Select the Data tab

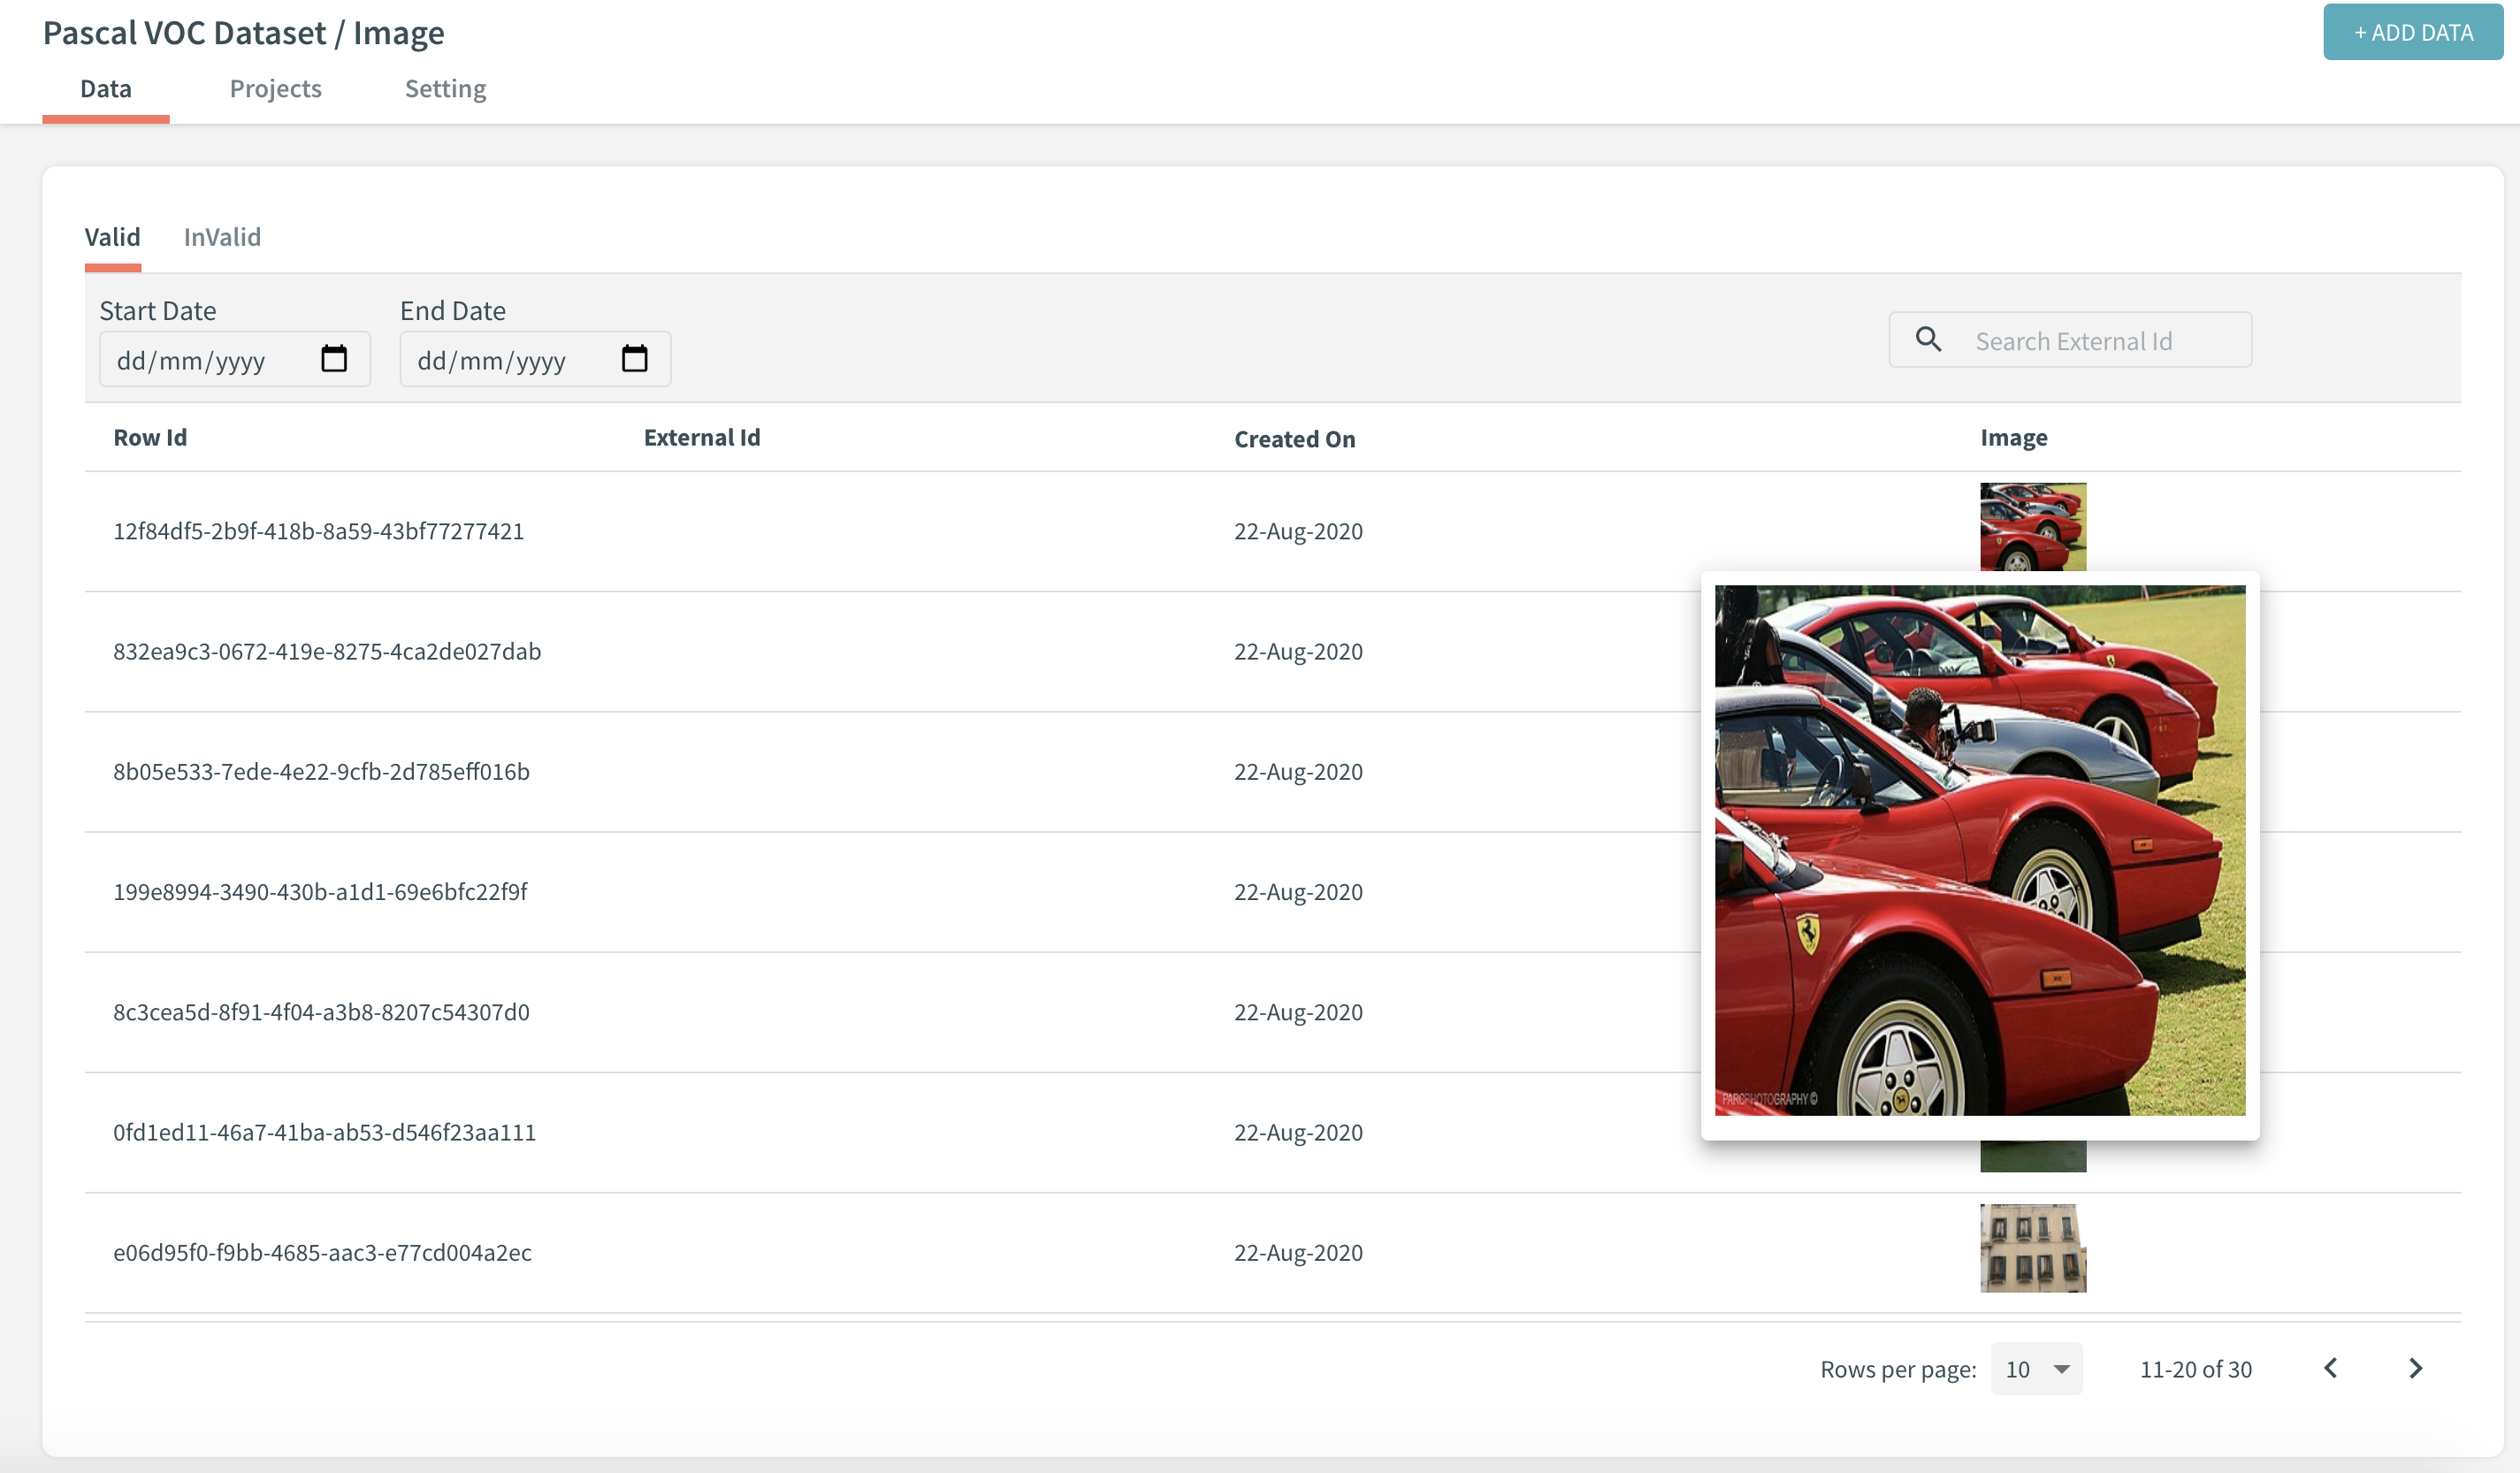[106, 89]
